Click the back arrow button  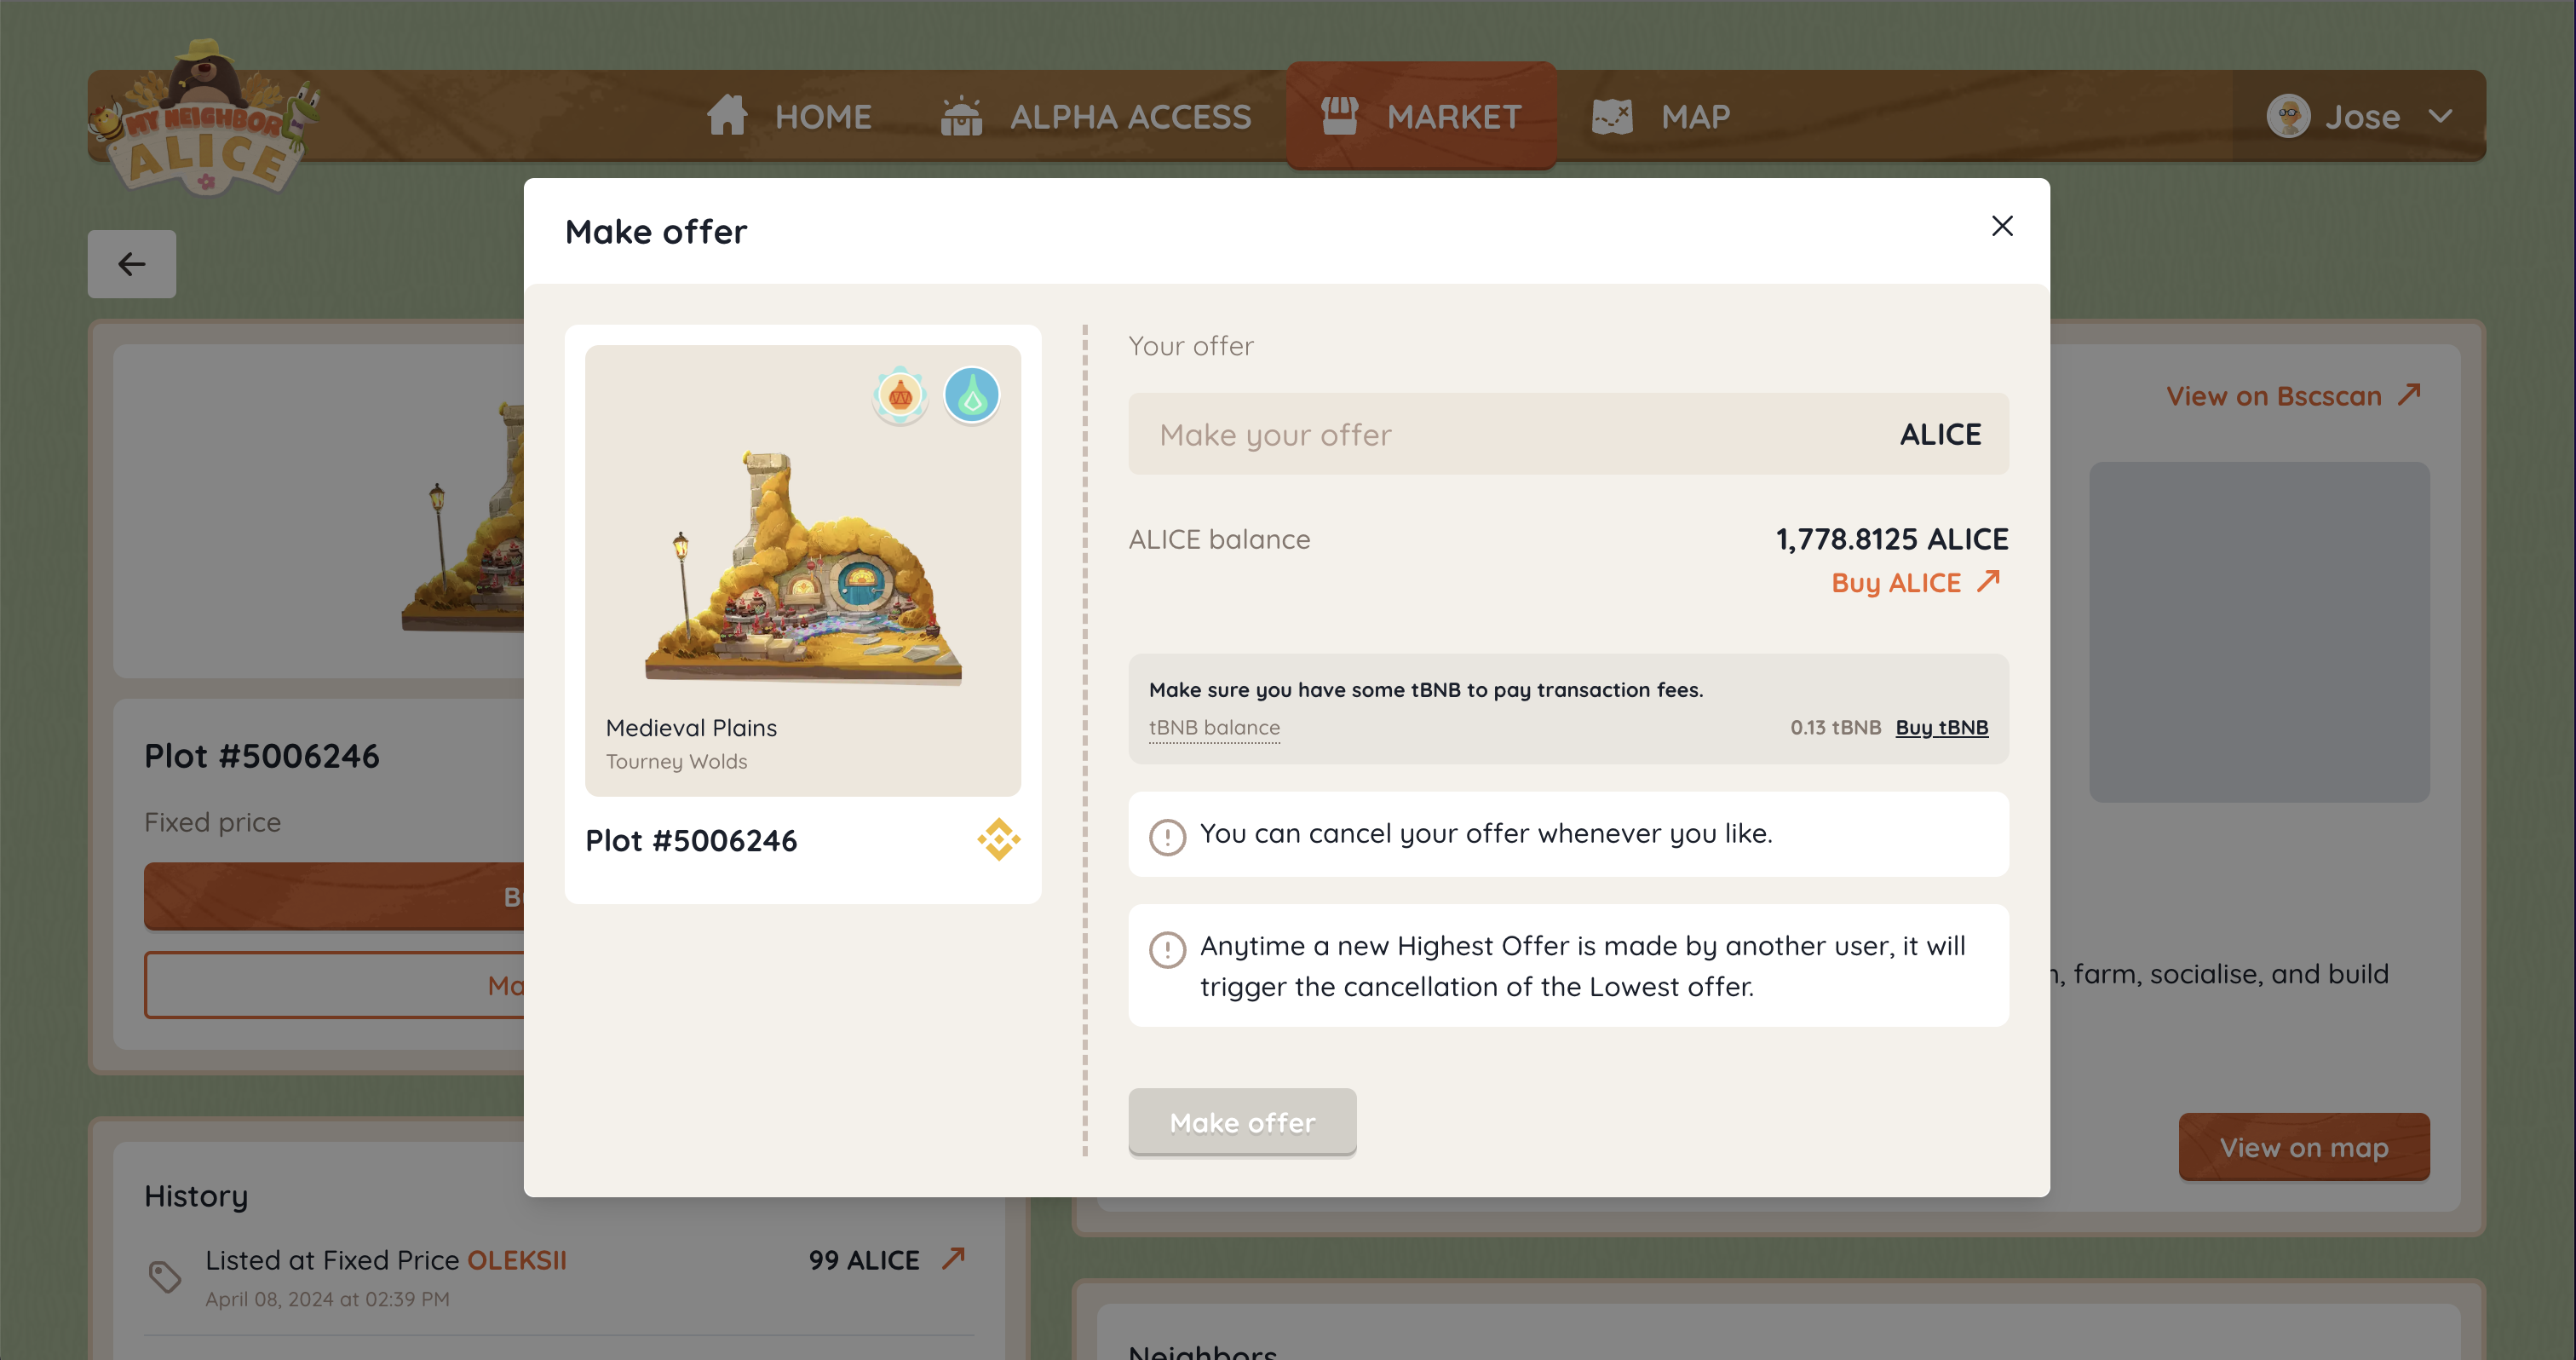point(132,264)
